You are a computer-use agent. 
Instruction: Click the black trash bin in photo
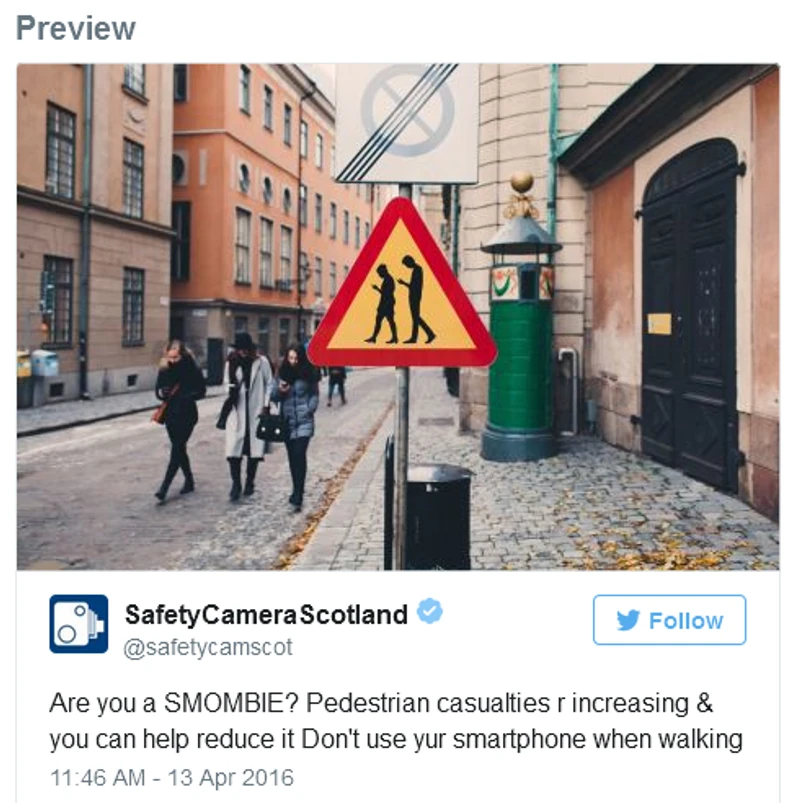(438, 516)
